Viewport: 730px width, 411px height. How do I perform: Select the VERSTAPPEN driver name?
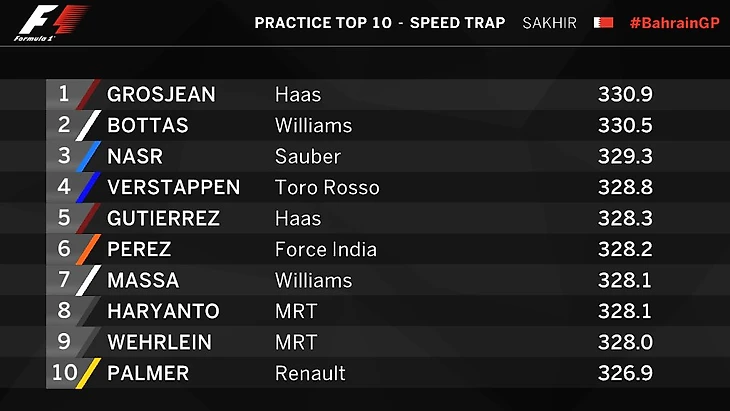173,187
